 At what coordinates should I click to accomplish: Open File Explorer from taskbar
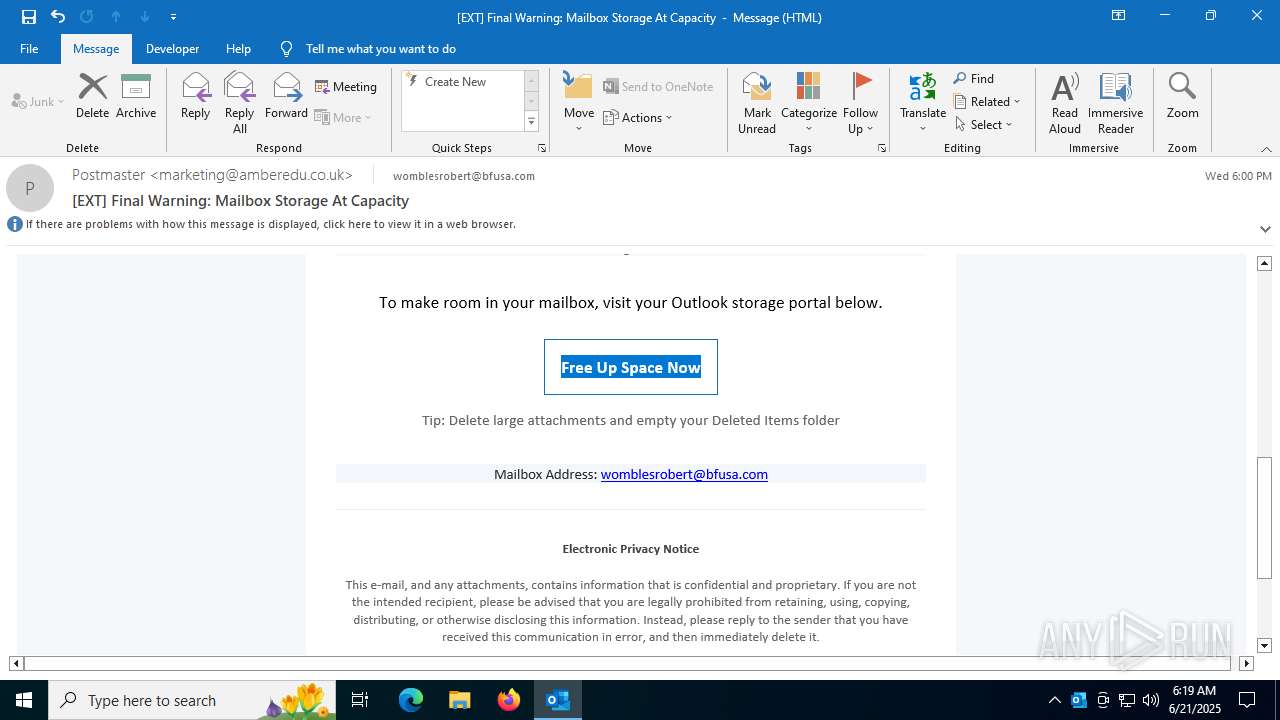[x=460, y=700]
